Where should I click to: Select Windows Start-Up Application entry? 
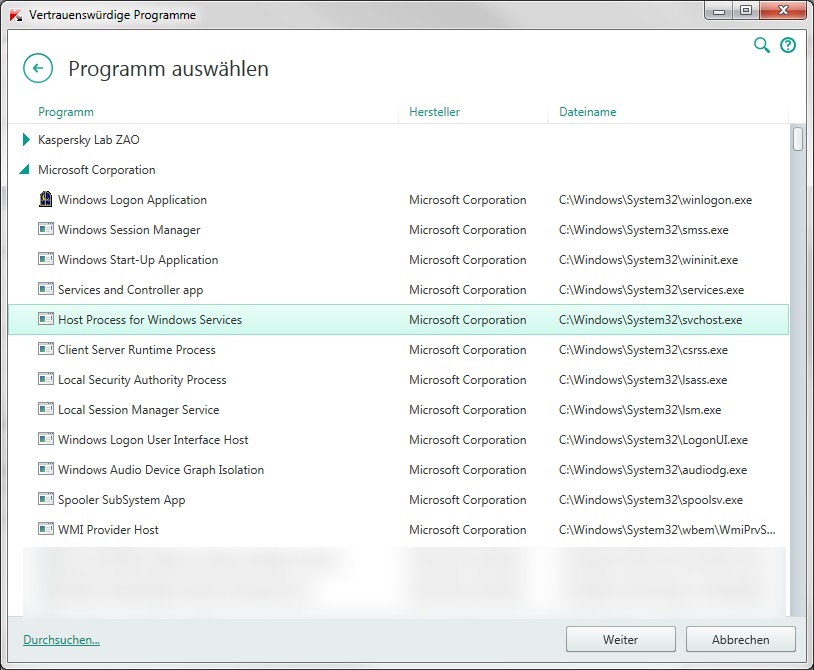coord(138,260)
